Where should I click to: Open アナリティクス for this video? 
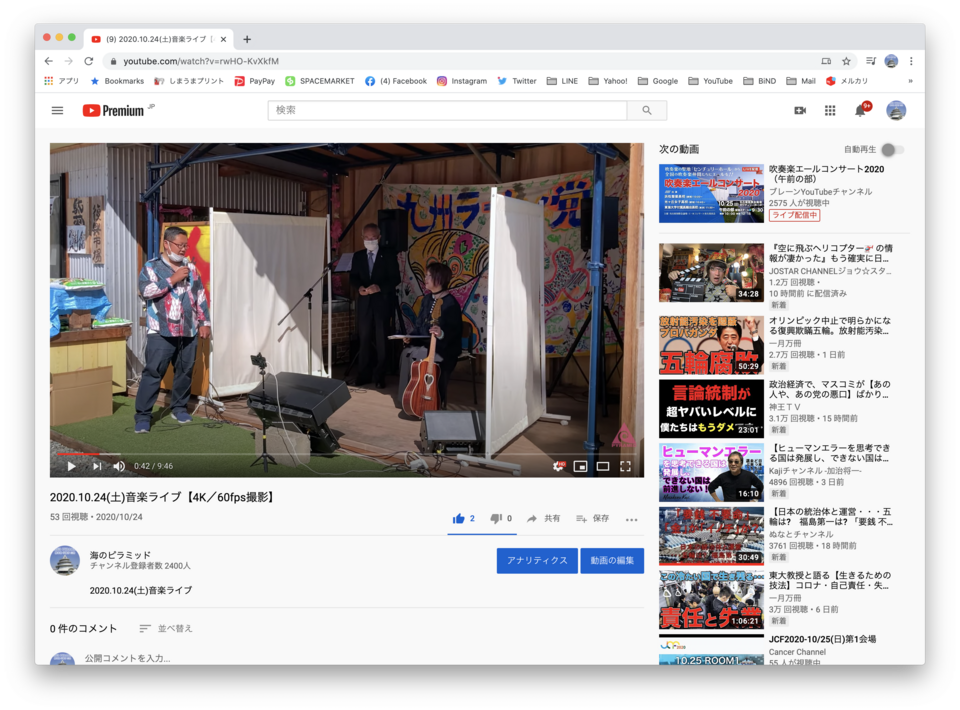click(537, 561)
